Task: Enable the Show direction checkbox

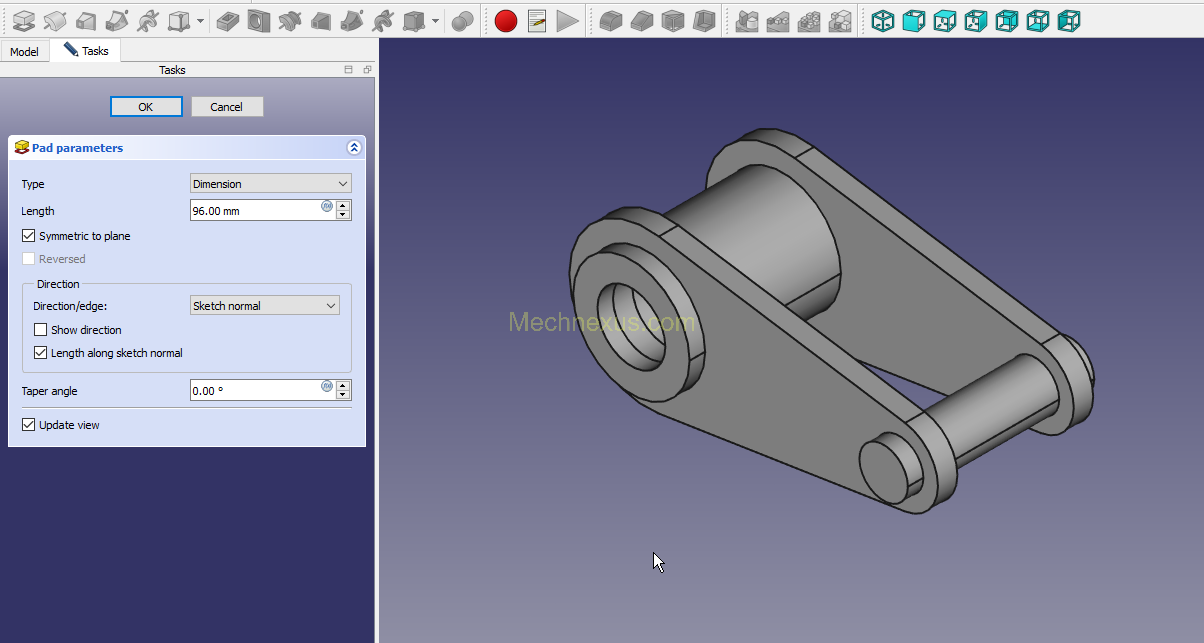Action: (40, 330)
